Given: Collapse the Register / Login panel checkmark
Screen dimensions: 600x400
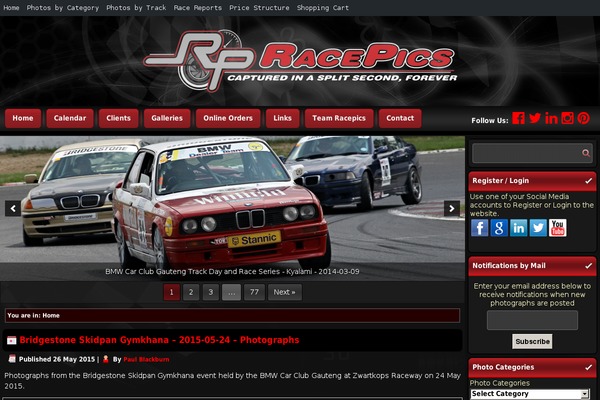Looking at the screenshot, I should tap(589, 181).
